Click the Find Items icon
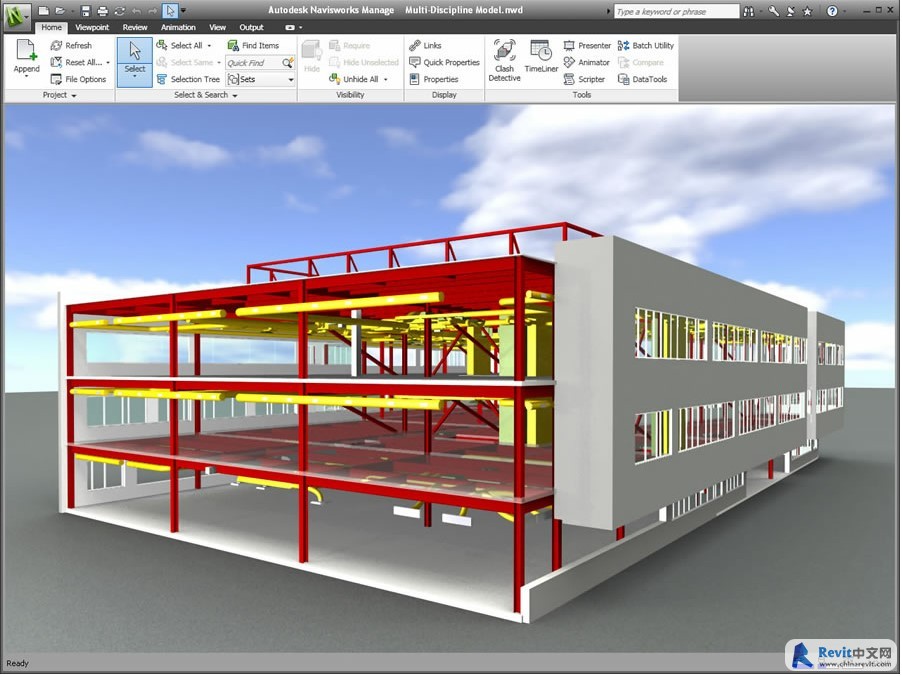The height and width of the screenshot is (676, 902). (253, 46)
